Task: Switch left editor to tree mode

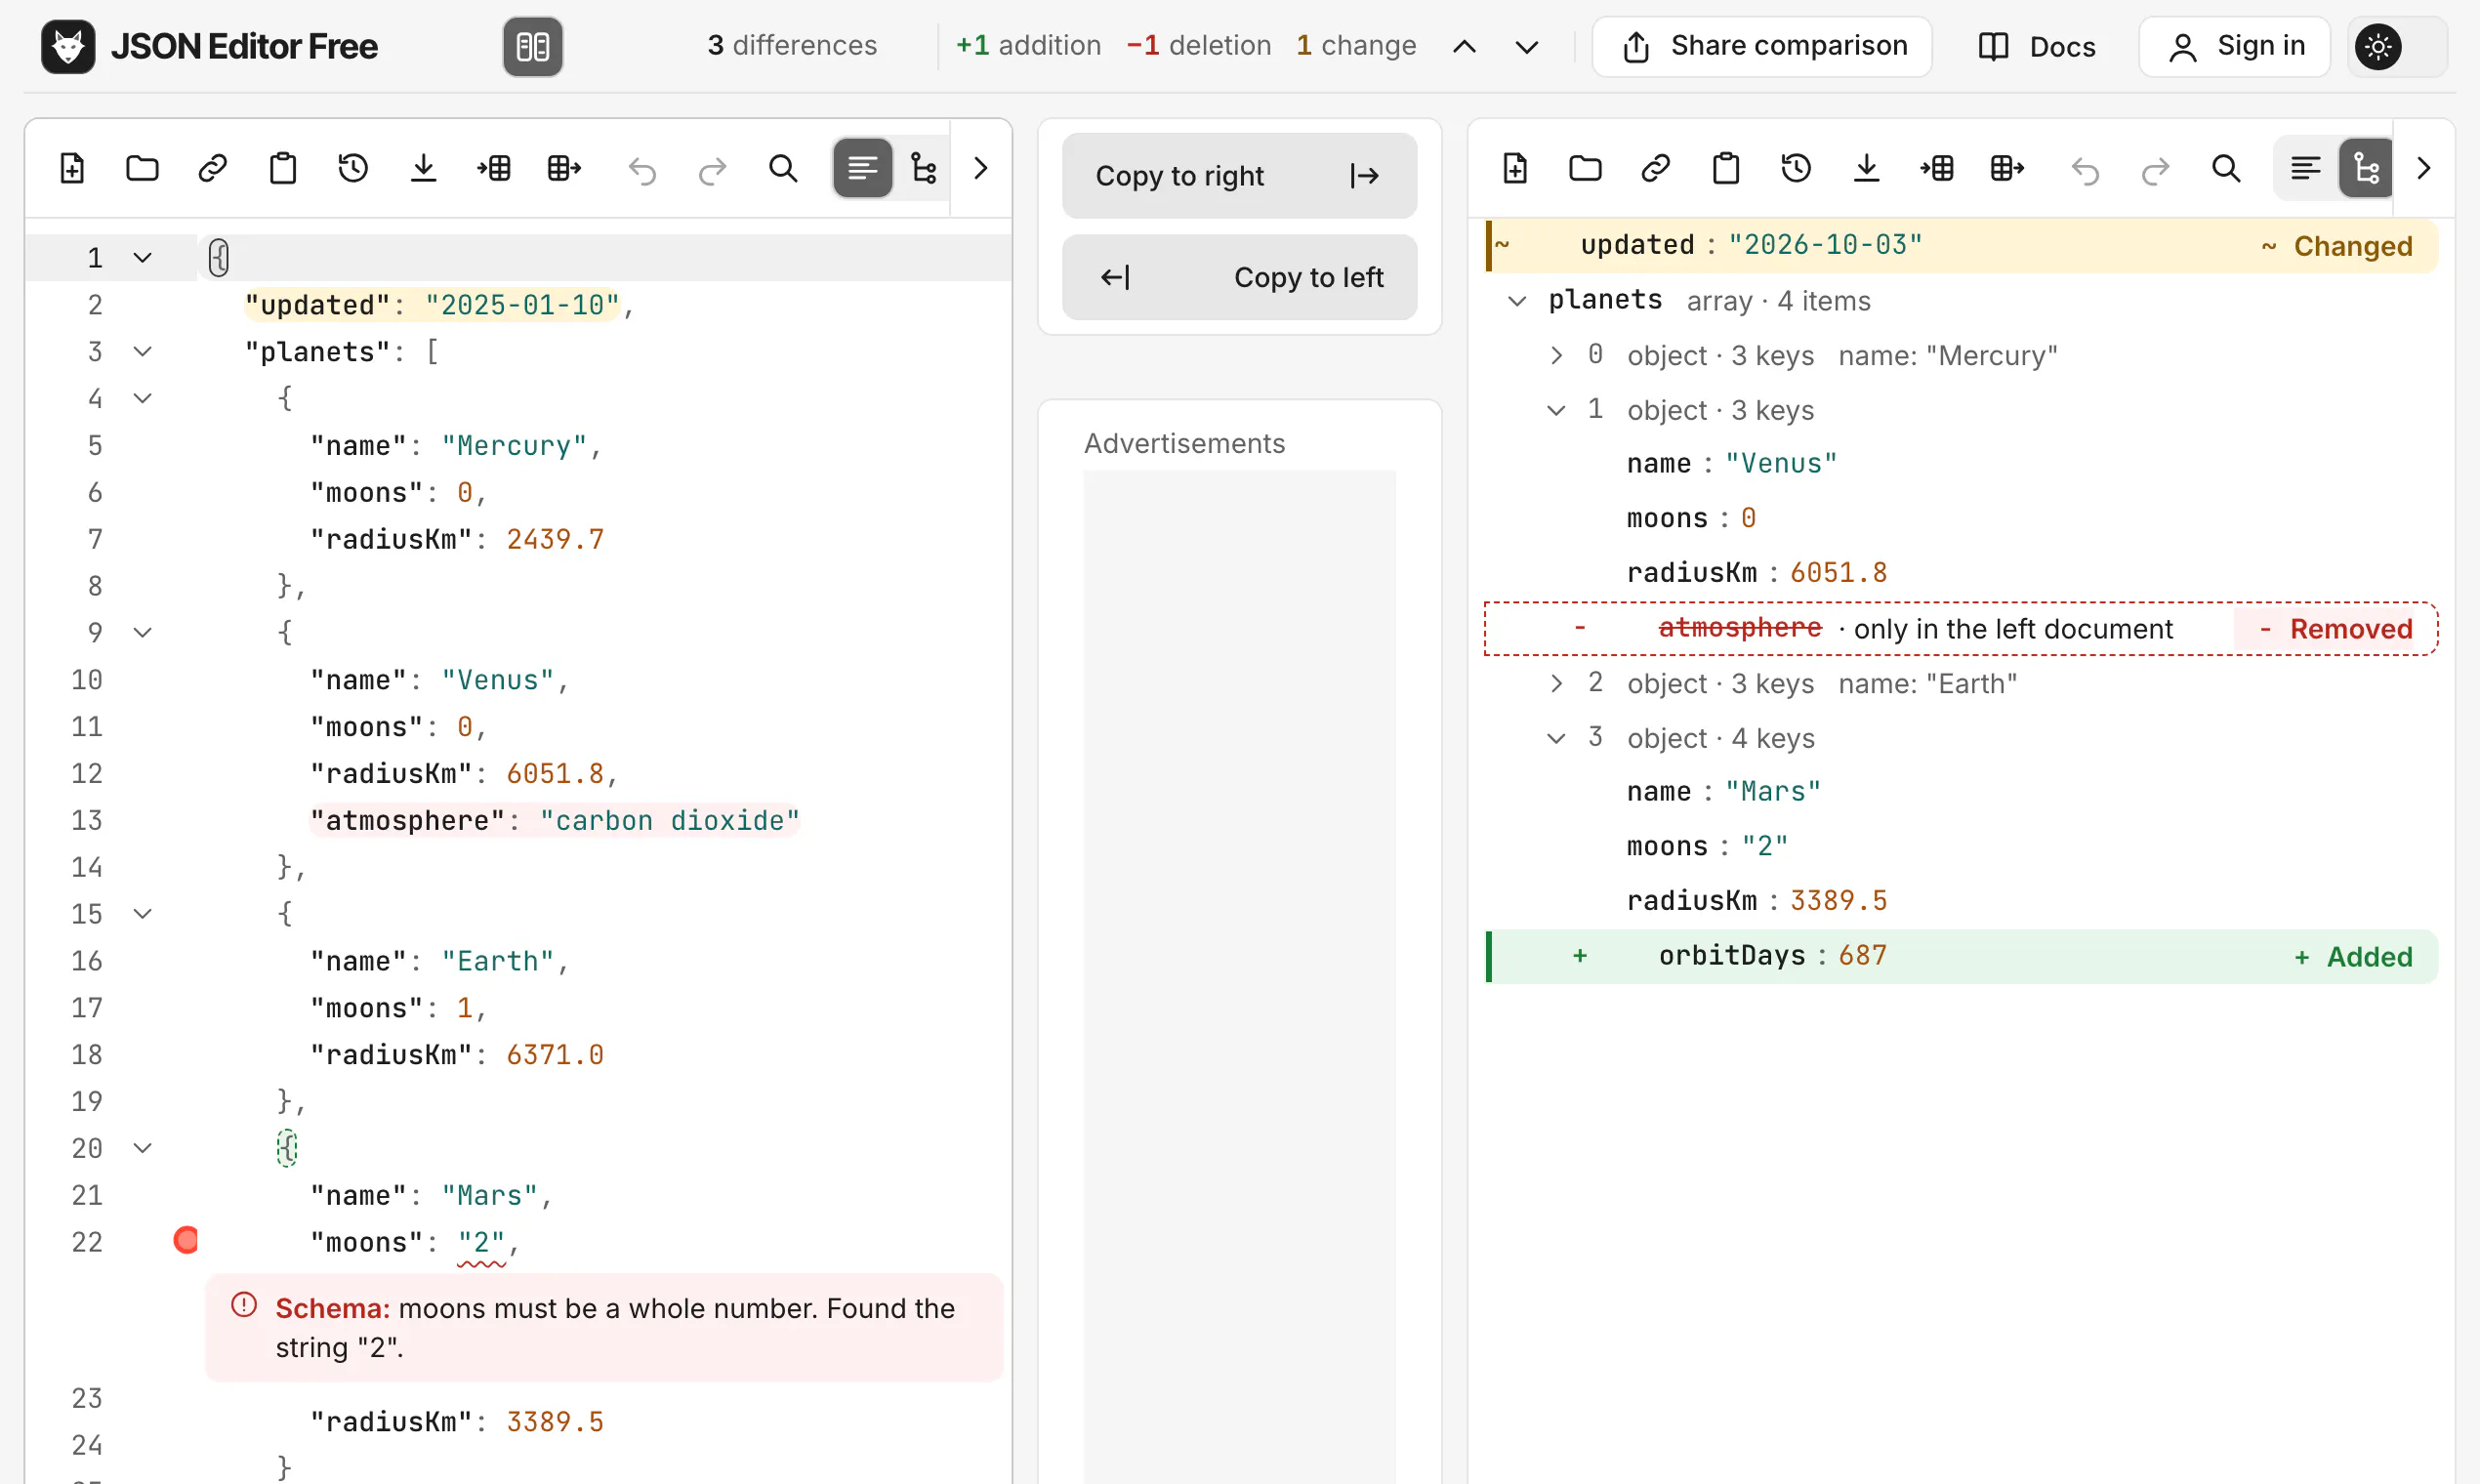Action: pyautogui.click(x=924, y=168)
